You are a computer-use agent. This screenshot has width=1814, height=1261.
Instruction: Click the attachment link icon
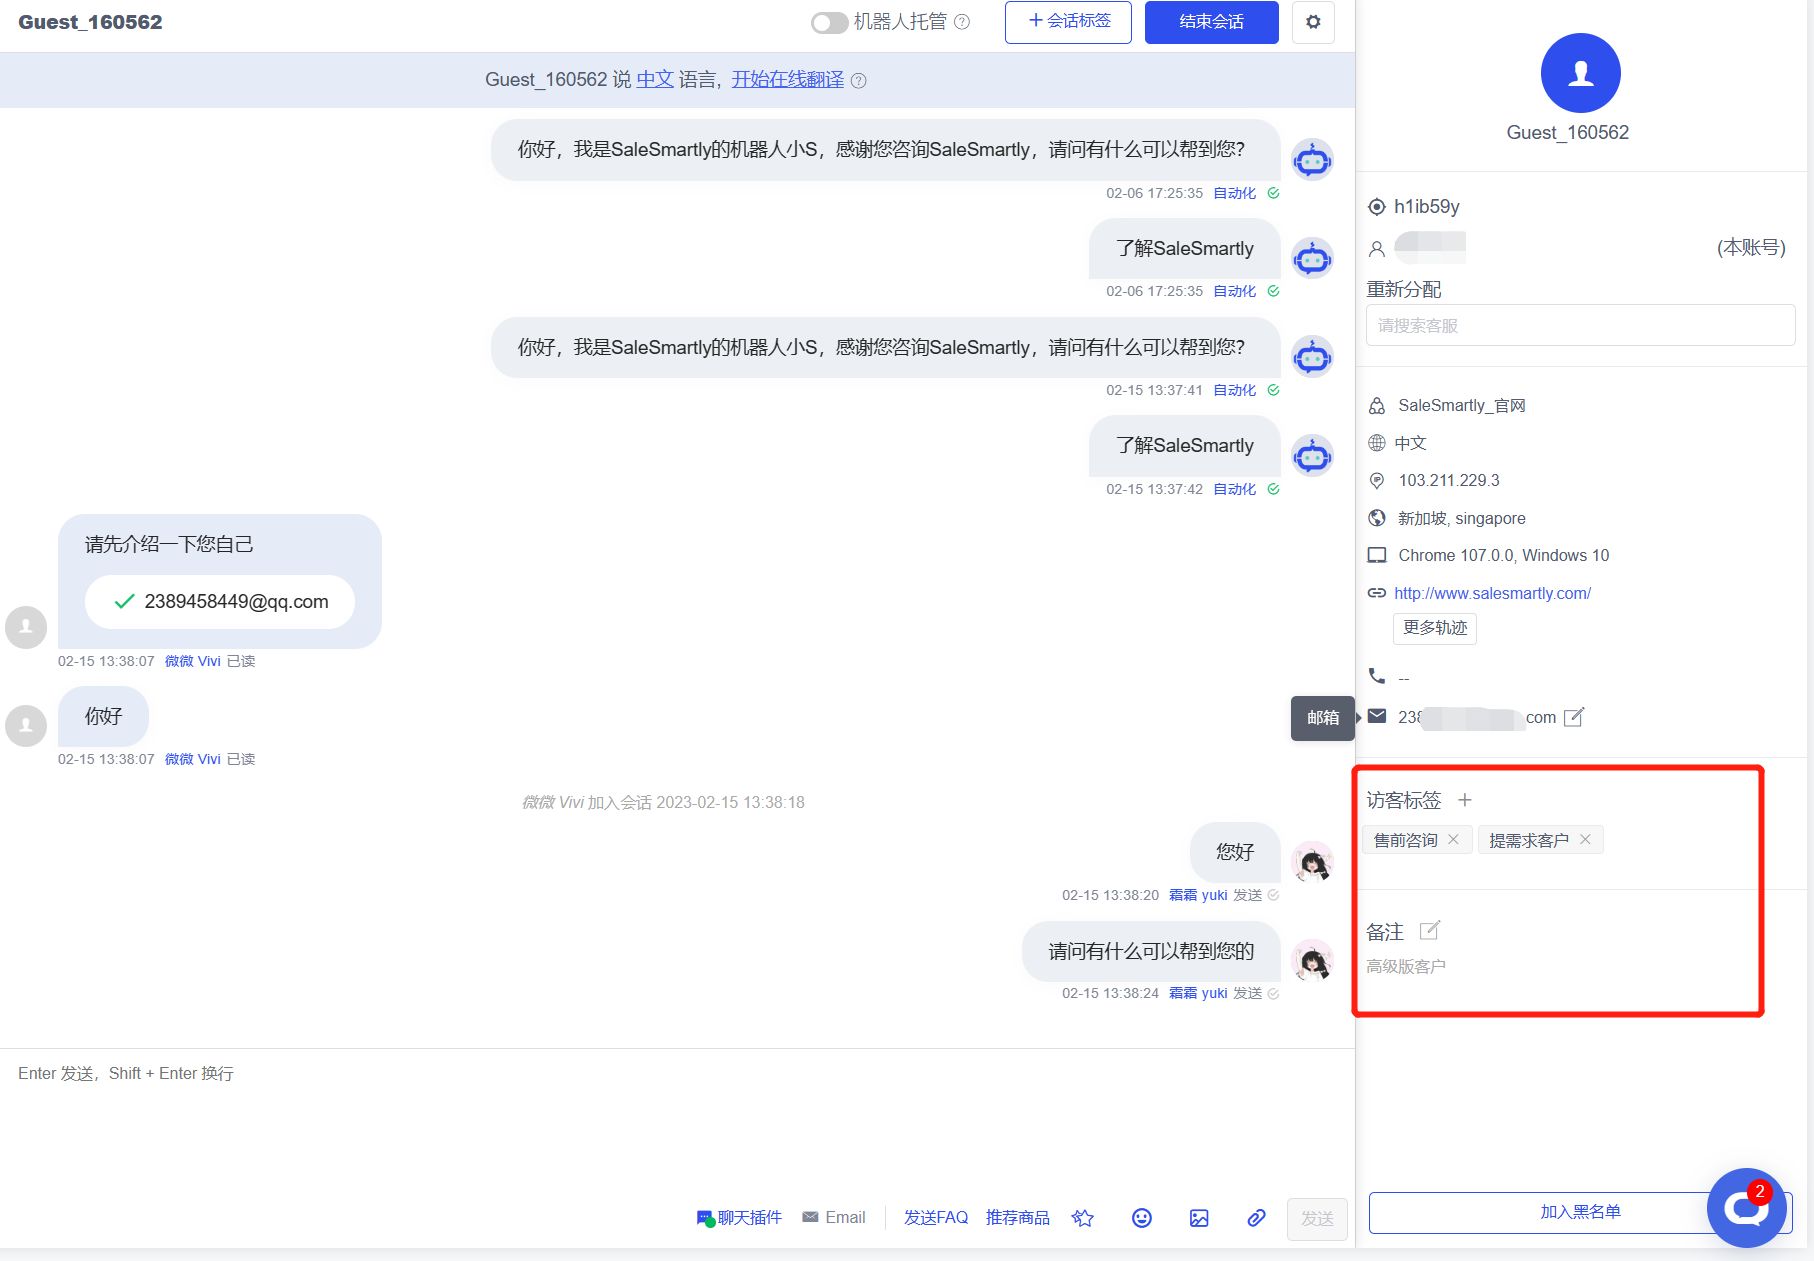coord(1256,1217)
